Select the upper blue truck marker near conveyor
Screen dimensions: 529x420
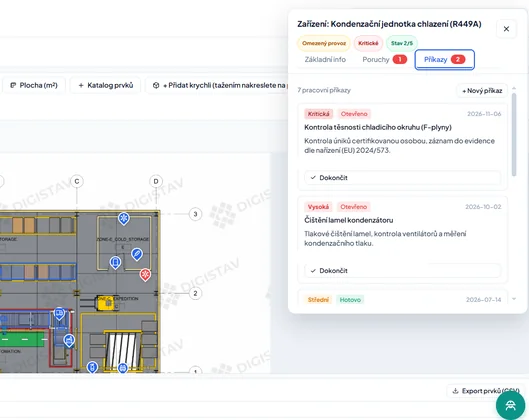coord(59,314)
